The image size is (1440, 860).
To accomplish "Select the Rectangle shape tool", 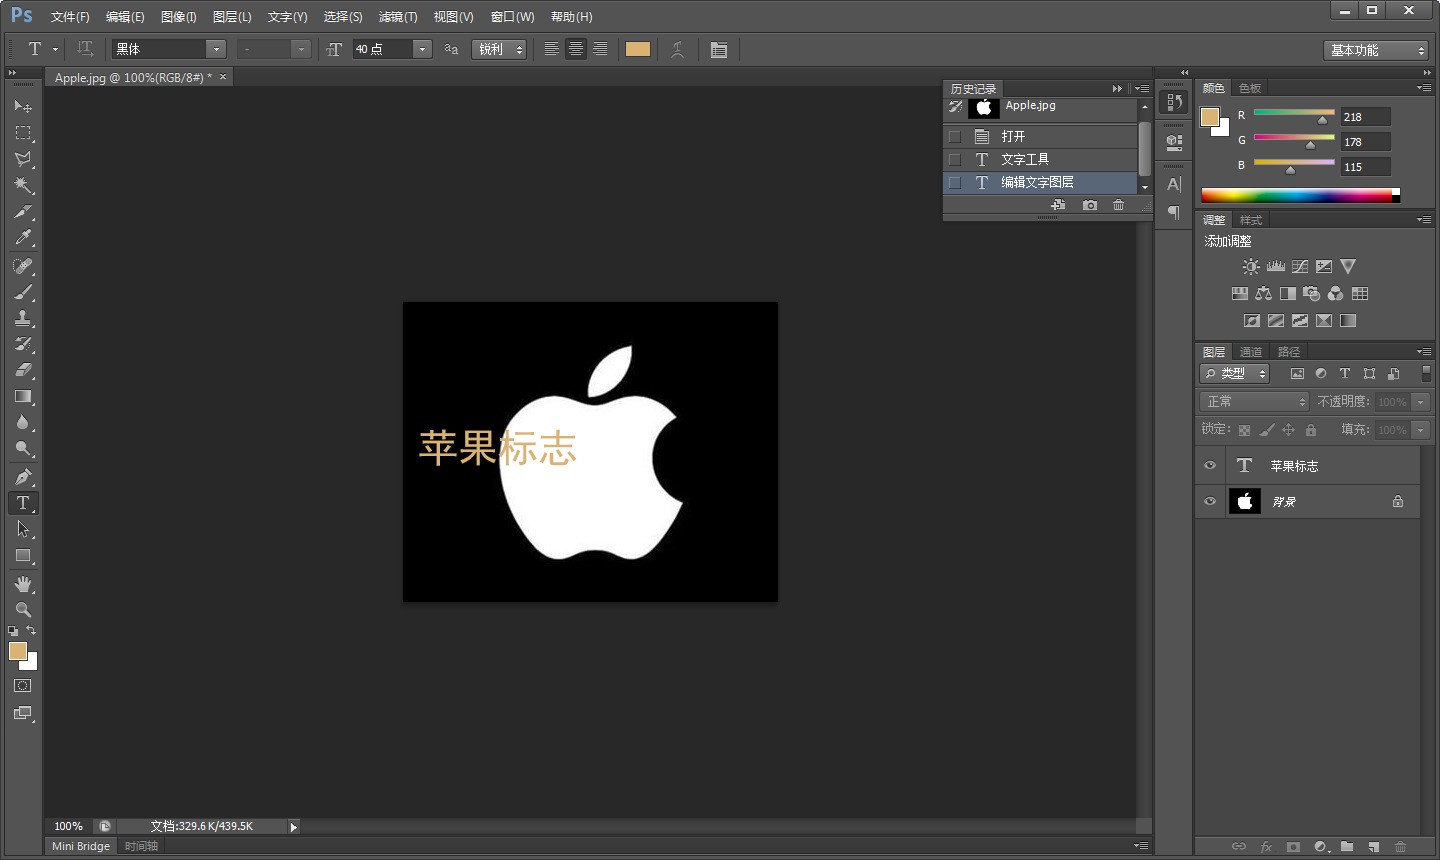I will (23, 556).
